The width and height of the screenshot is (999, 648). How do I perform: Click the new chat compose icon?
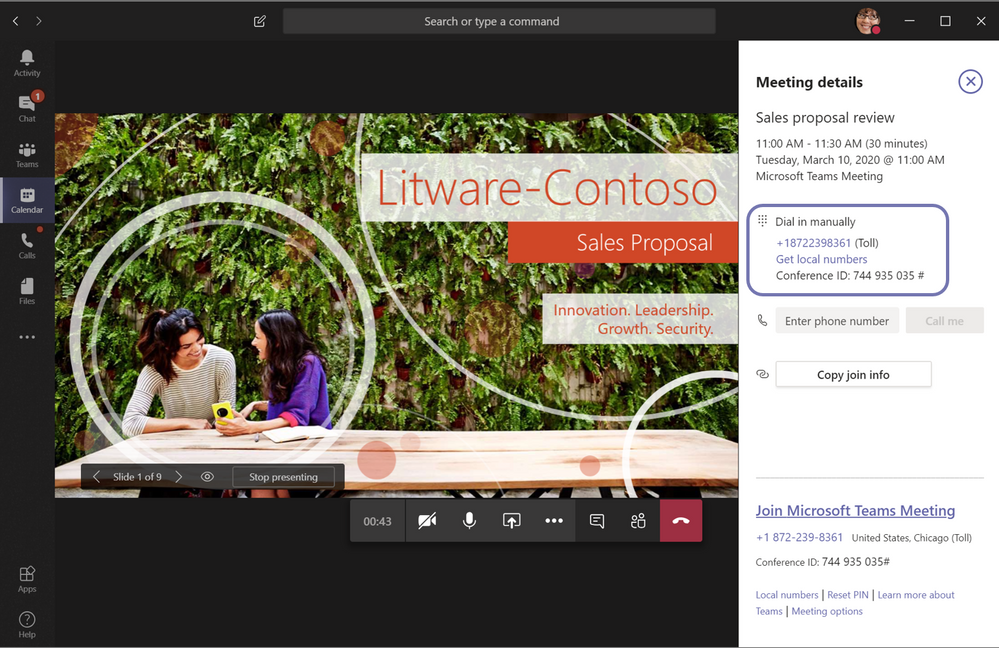(x=260, y=21)
